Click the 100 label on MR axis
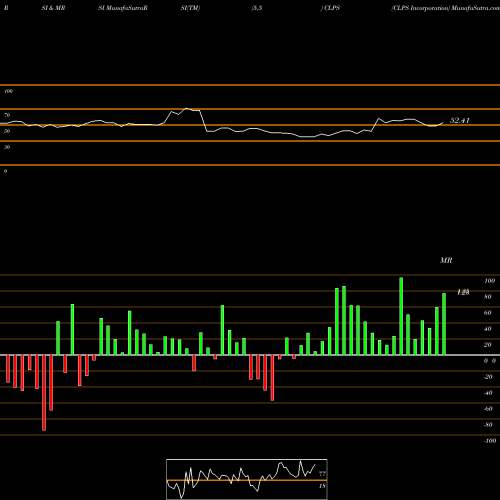The width and height of the screenshot is (500, 500). [489, 281]
